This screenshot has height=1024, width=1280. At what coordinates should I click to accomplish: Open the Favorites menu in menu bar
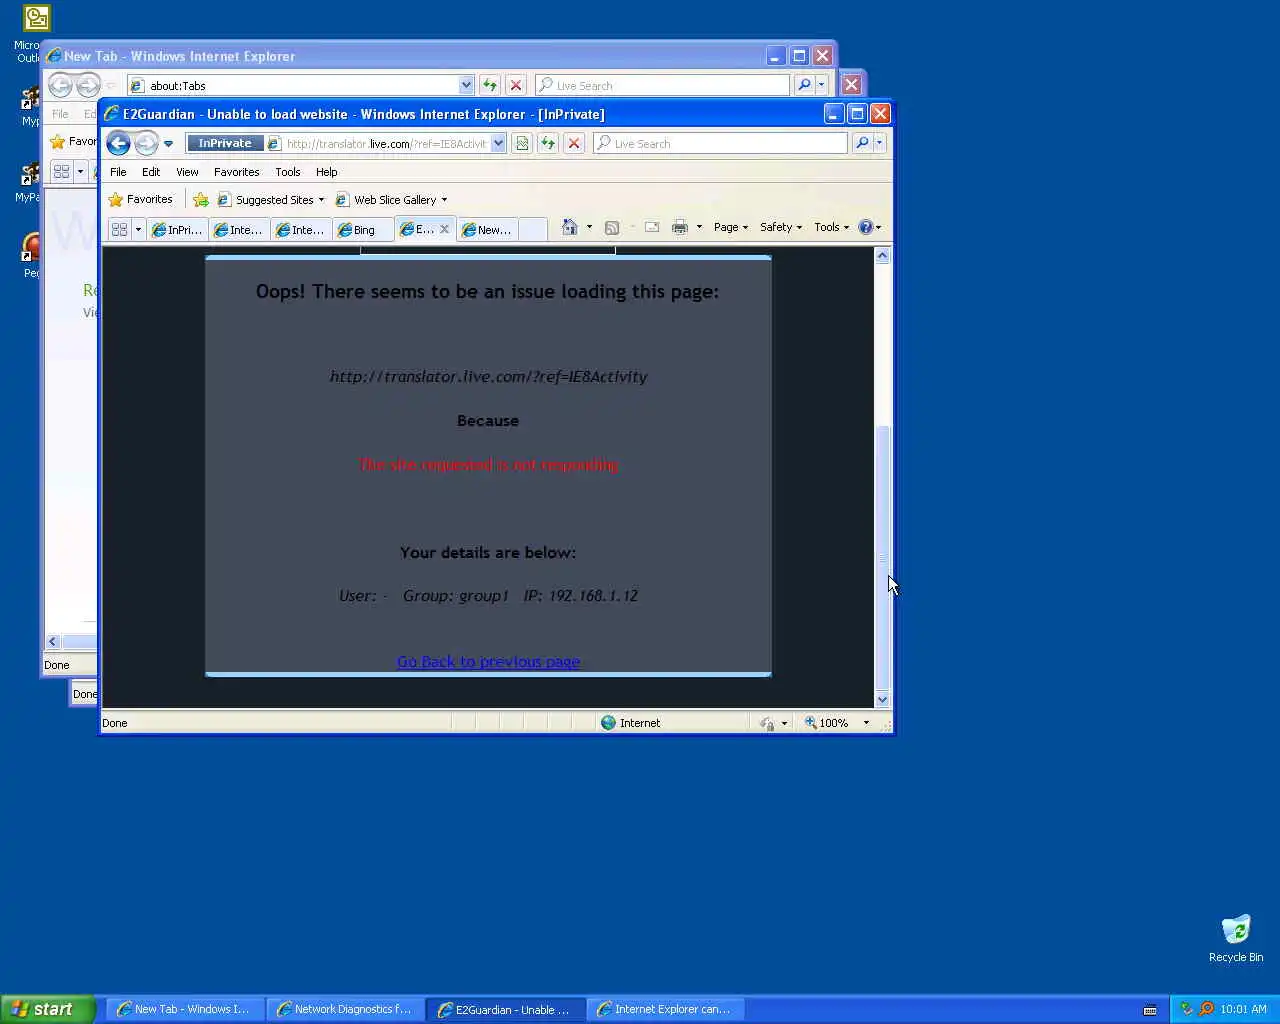(x=236, y=172)
